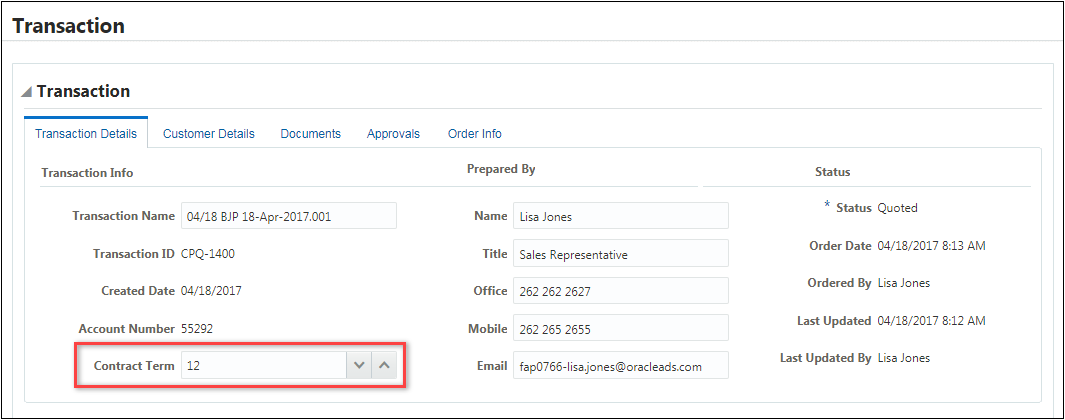Click the Contract Term up arrow

[x=384, y=366]
